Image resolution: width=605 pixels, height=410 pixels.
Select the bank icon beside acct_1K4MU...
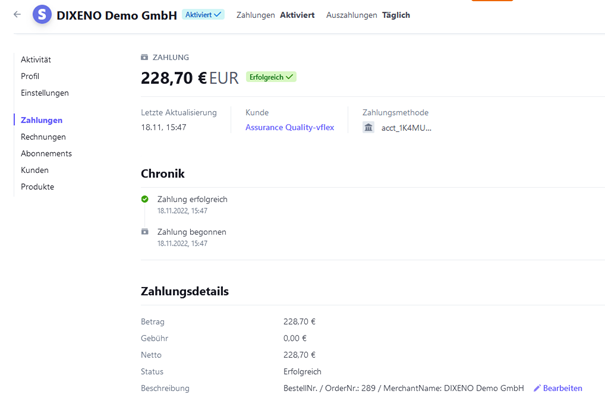(368, 128)
